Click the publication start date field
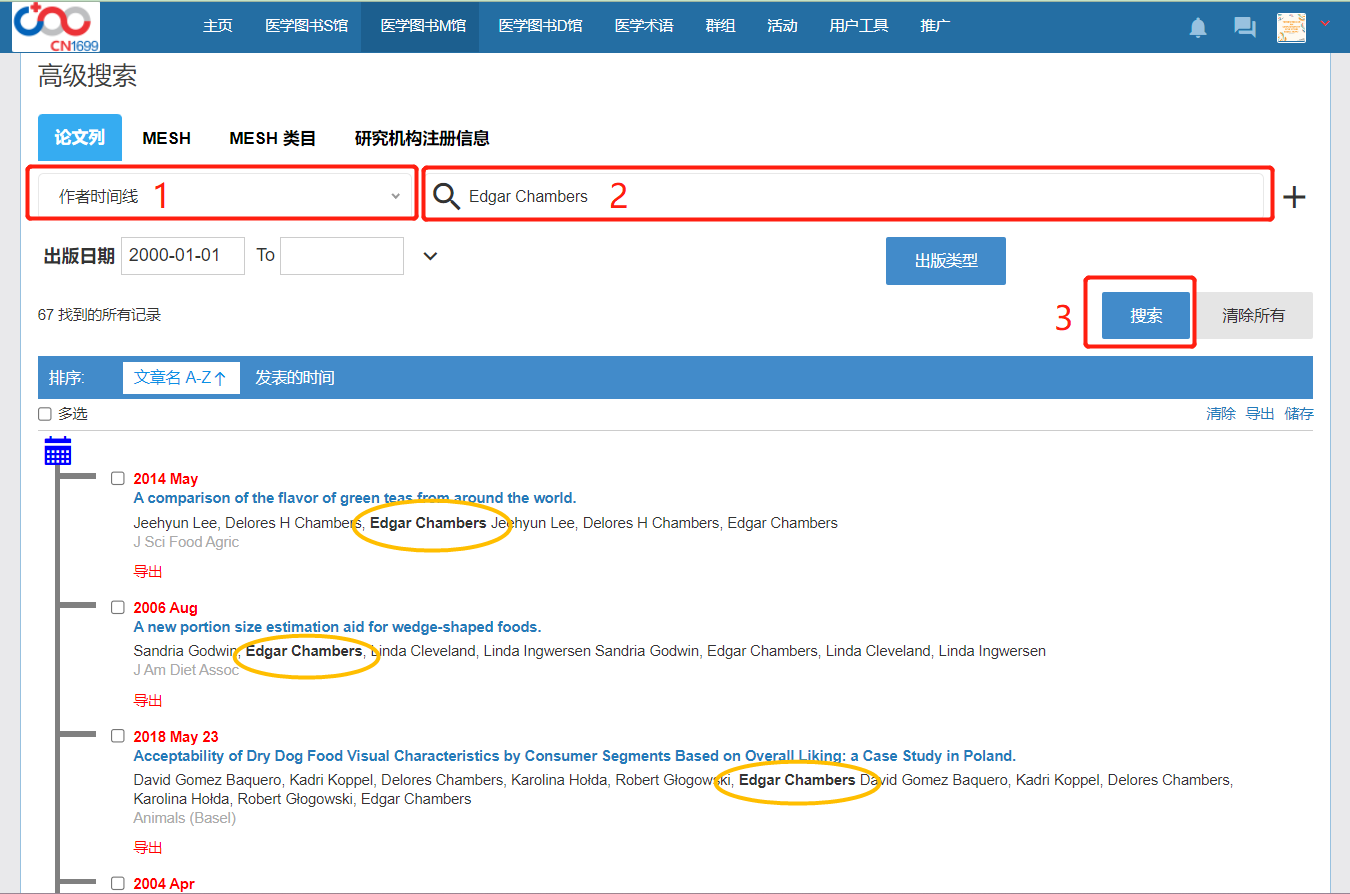1350x894 pixels. click(182, 256)
